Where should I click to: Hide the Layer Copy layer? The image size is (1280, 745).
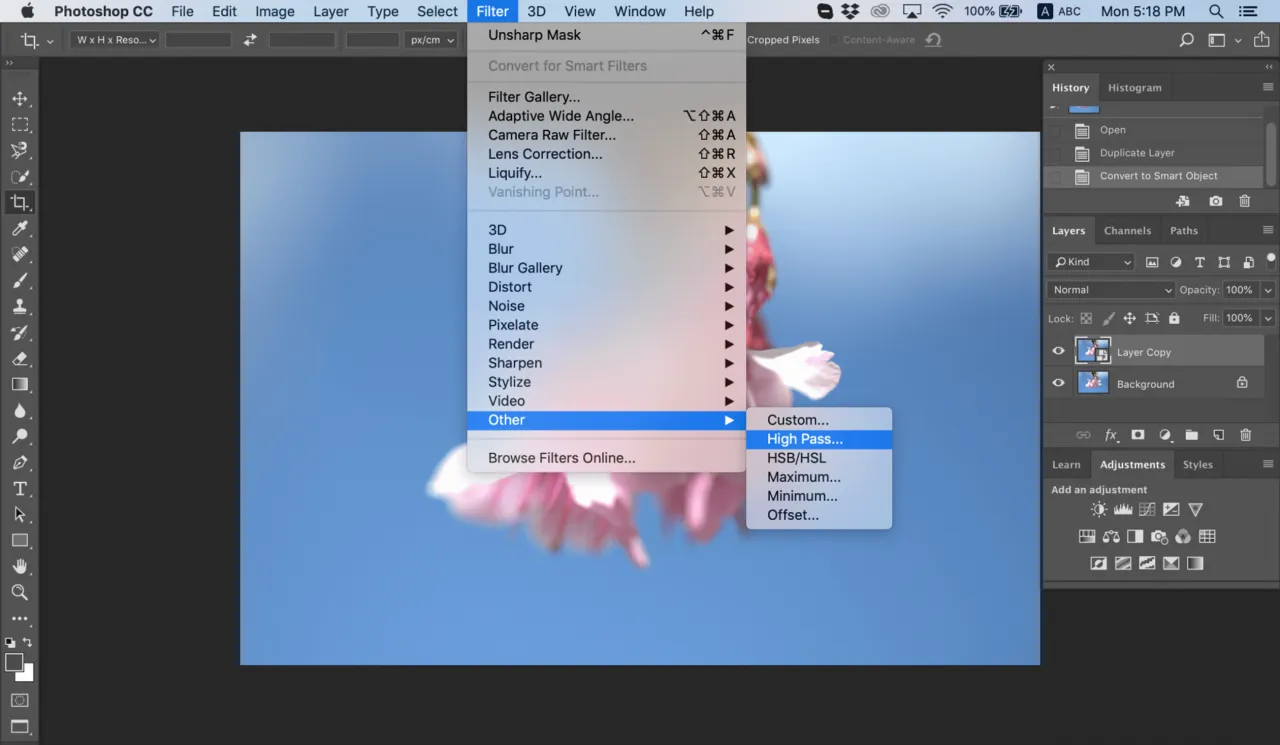point(1057,351)
